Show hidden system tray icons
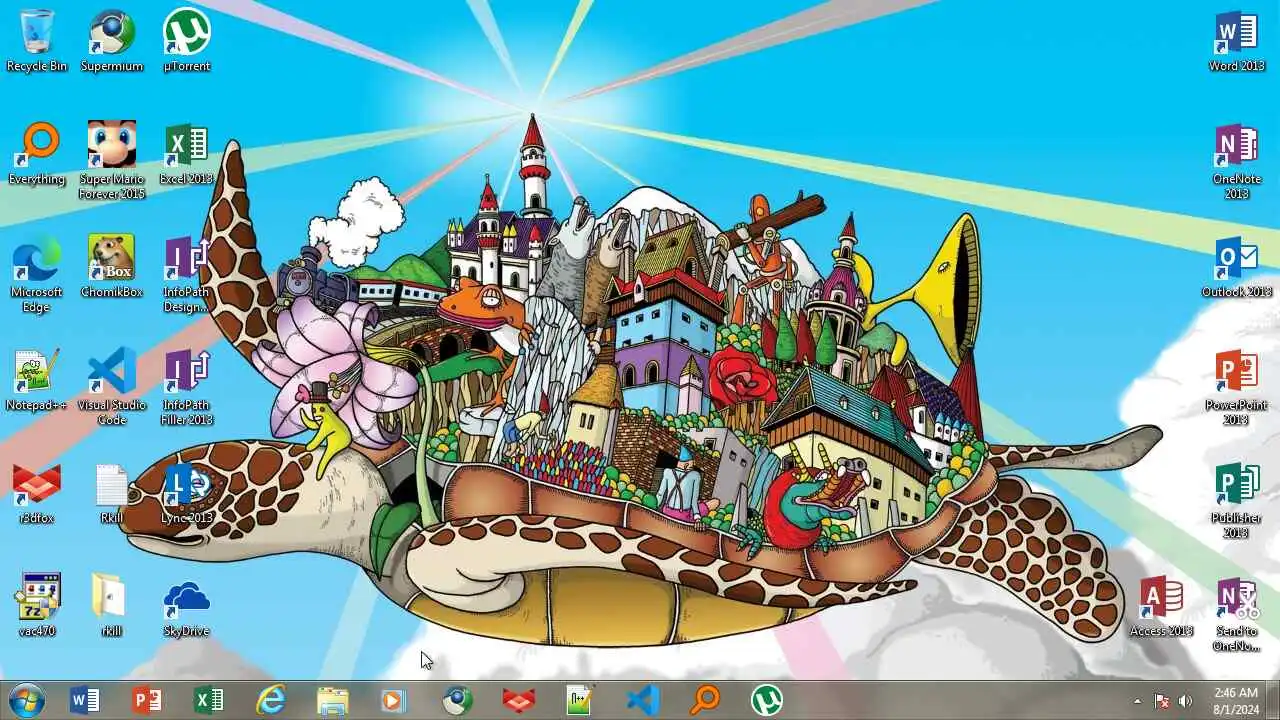Screen dimensions: 1280x720 [x=1137, y=701]
